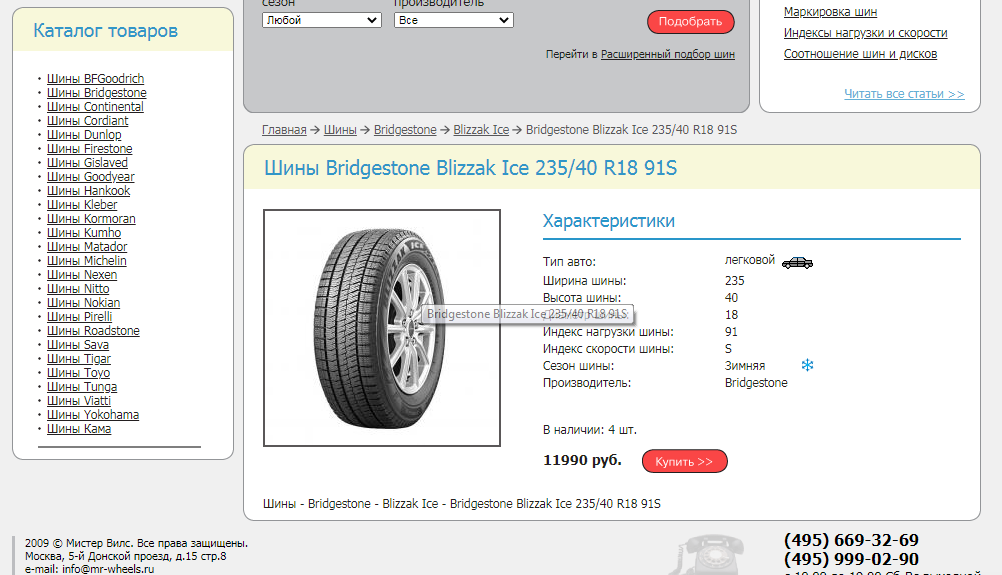
Task: Open Шины Tunga catalog link
Action: (82, 388)
